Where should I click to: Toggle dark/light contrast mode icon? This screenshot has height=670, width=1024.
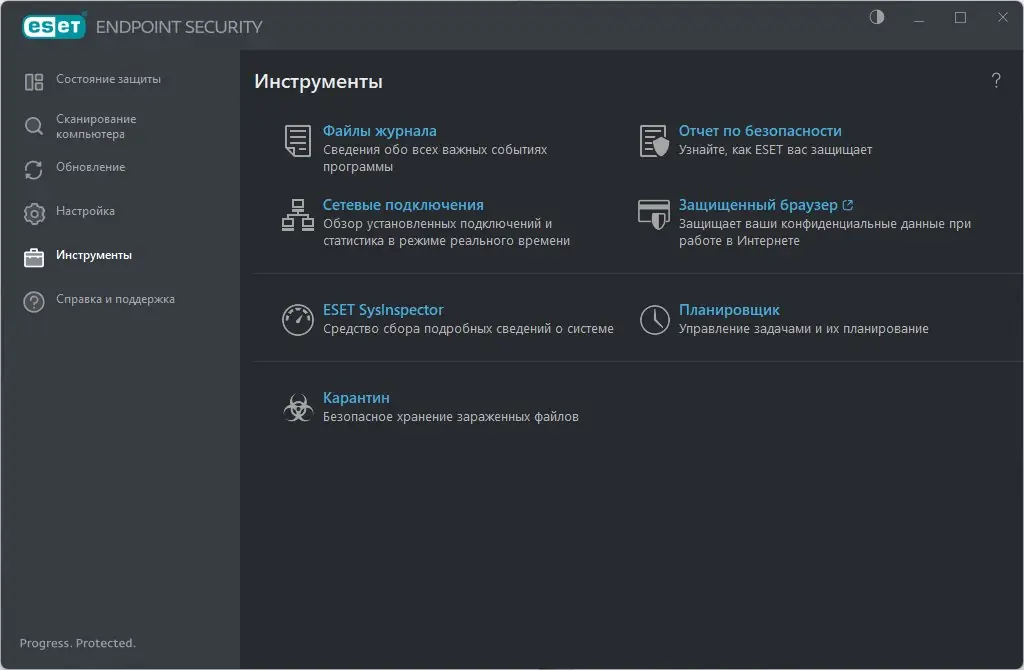coord(877,18)
